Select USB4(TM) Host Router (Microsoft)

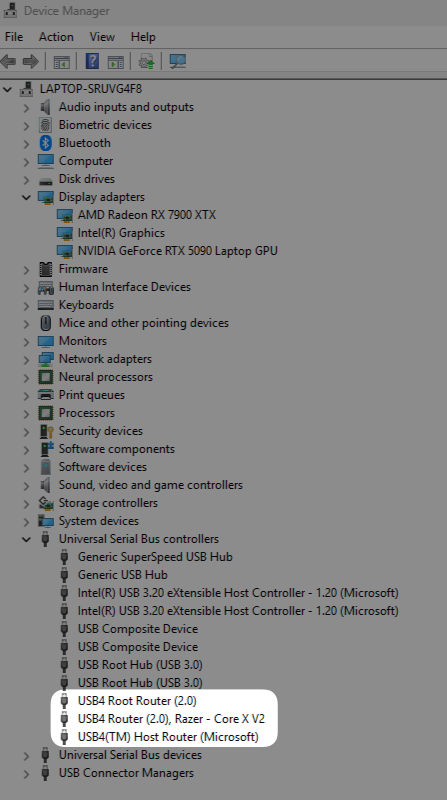tap(168, 737)
